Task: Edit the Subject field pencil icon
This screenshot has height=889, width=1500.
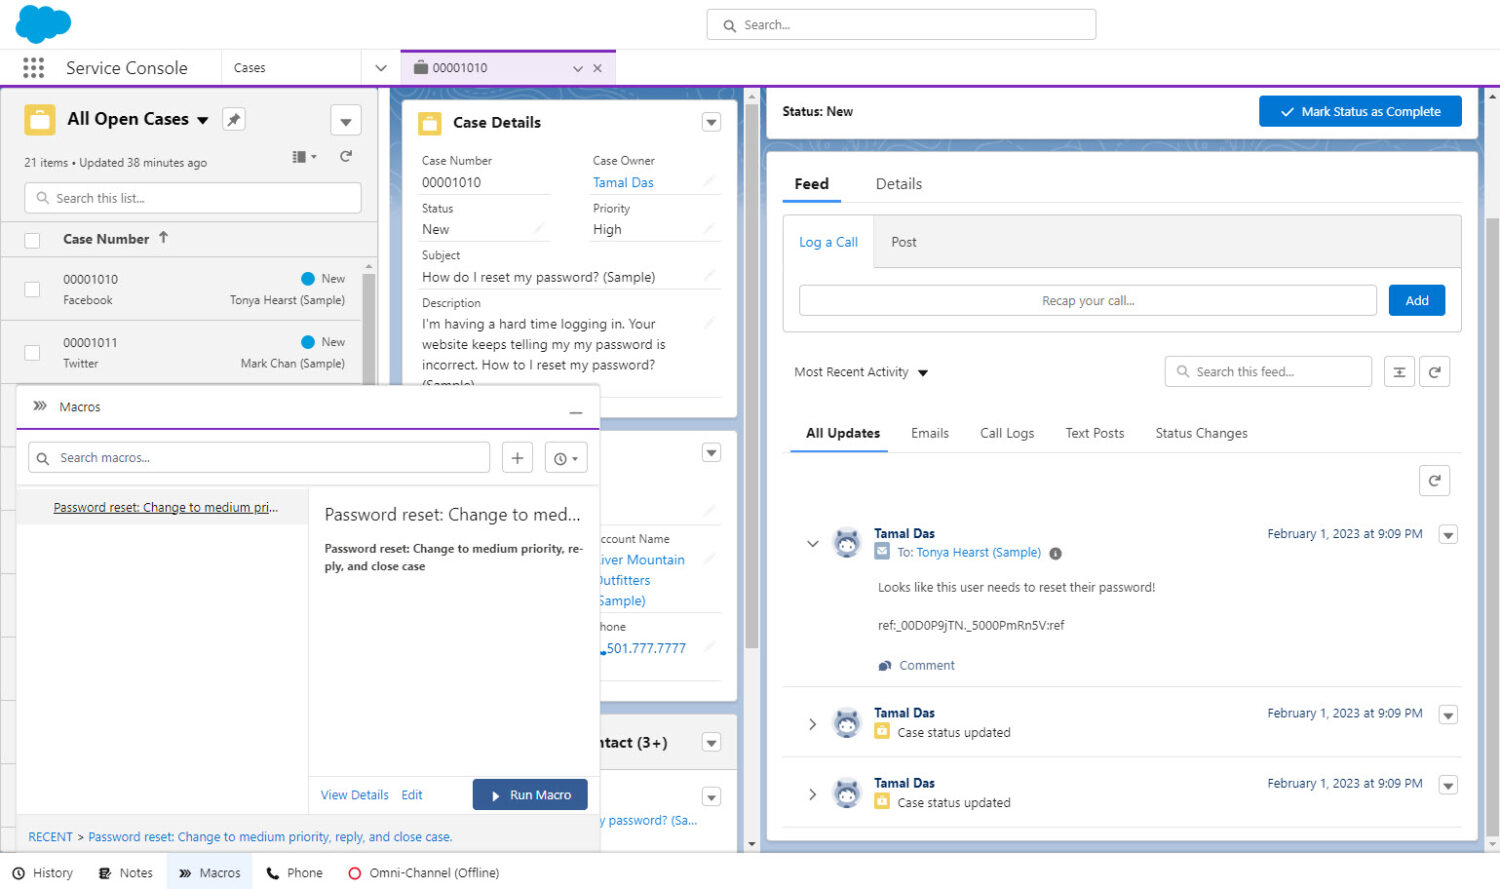Action: [709, 276]
